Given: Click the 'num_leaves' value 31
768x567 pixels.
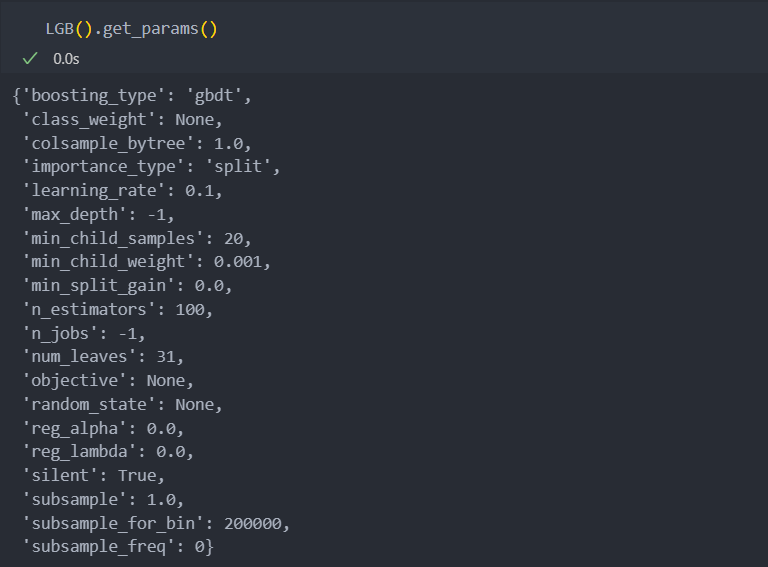Looking at the screenshot, I should pos(166,357).
